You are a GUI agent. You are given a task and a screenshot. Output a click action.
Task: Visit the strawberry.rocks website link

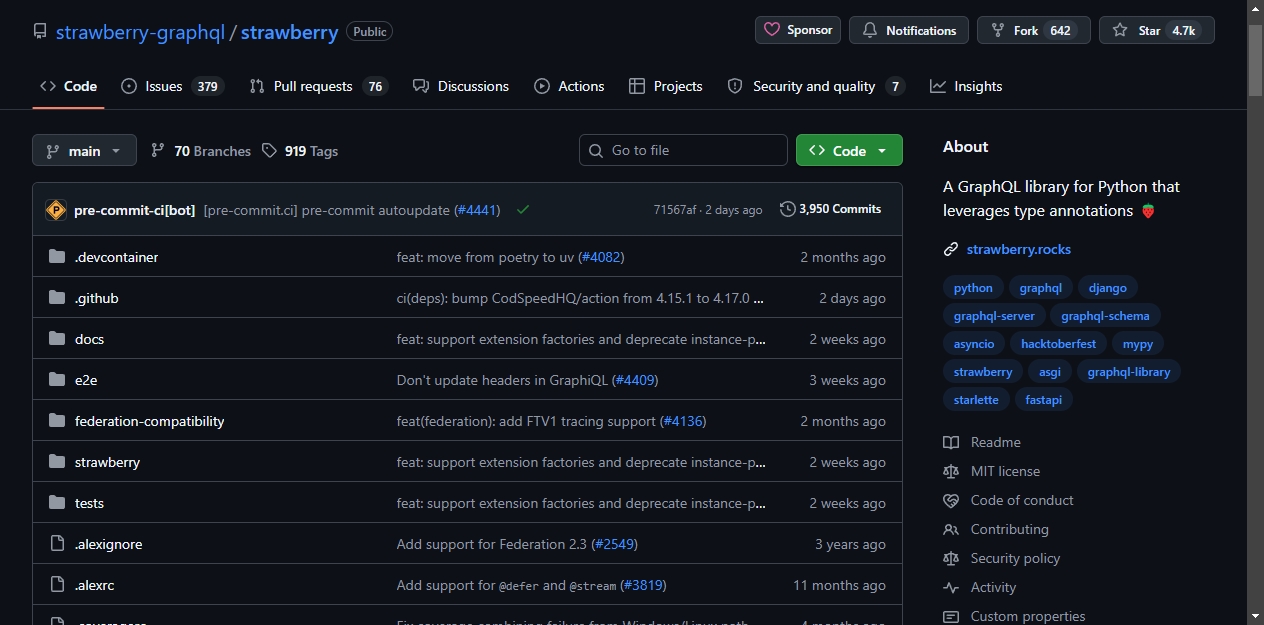(1018, 249)
